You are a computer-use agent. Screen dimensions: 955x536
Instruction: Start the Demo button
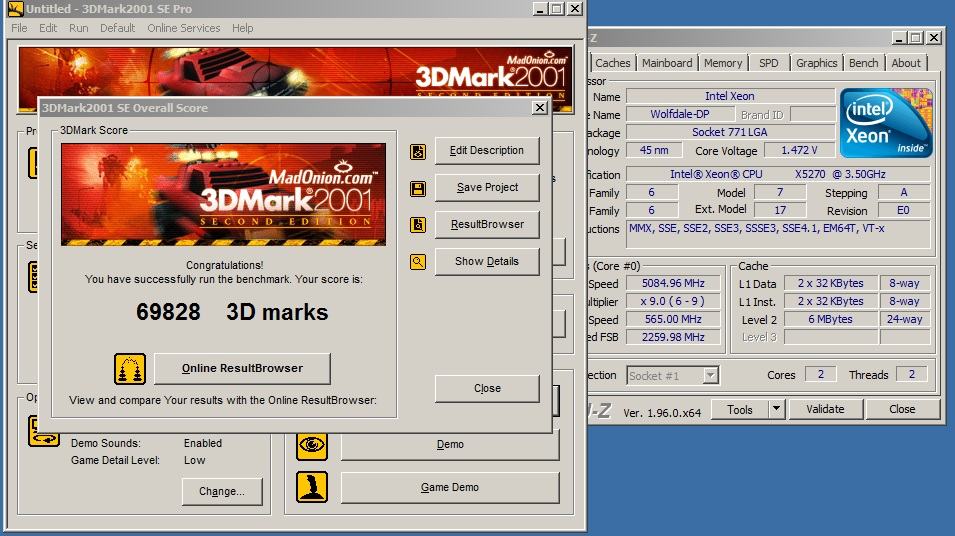(450, 445)
